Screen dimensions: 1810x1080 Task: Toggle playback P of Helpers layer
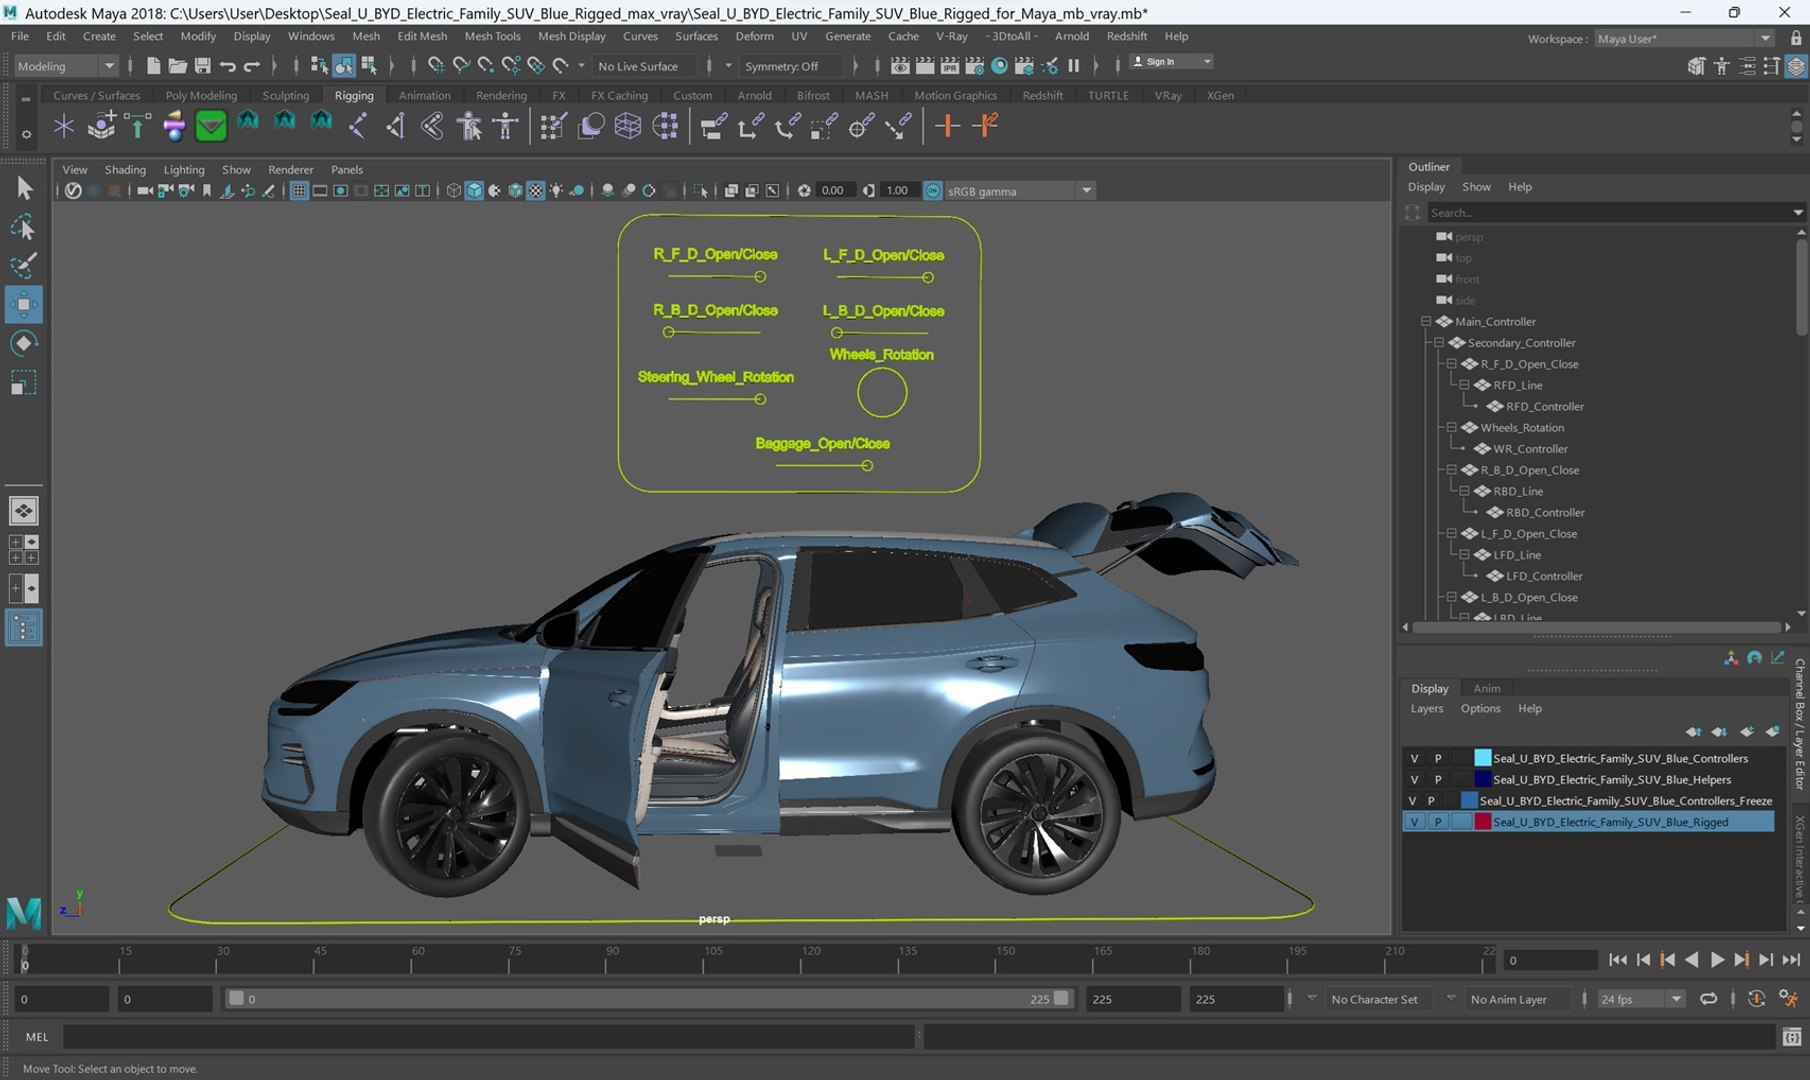point(1438,779)
